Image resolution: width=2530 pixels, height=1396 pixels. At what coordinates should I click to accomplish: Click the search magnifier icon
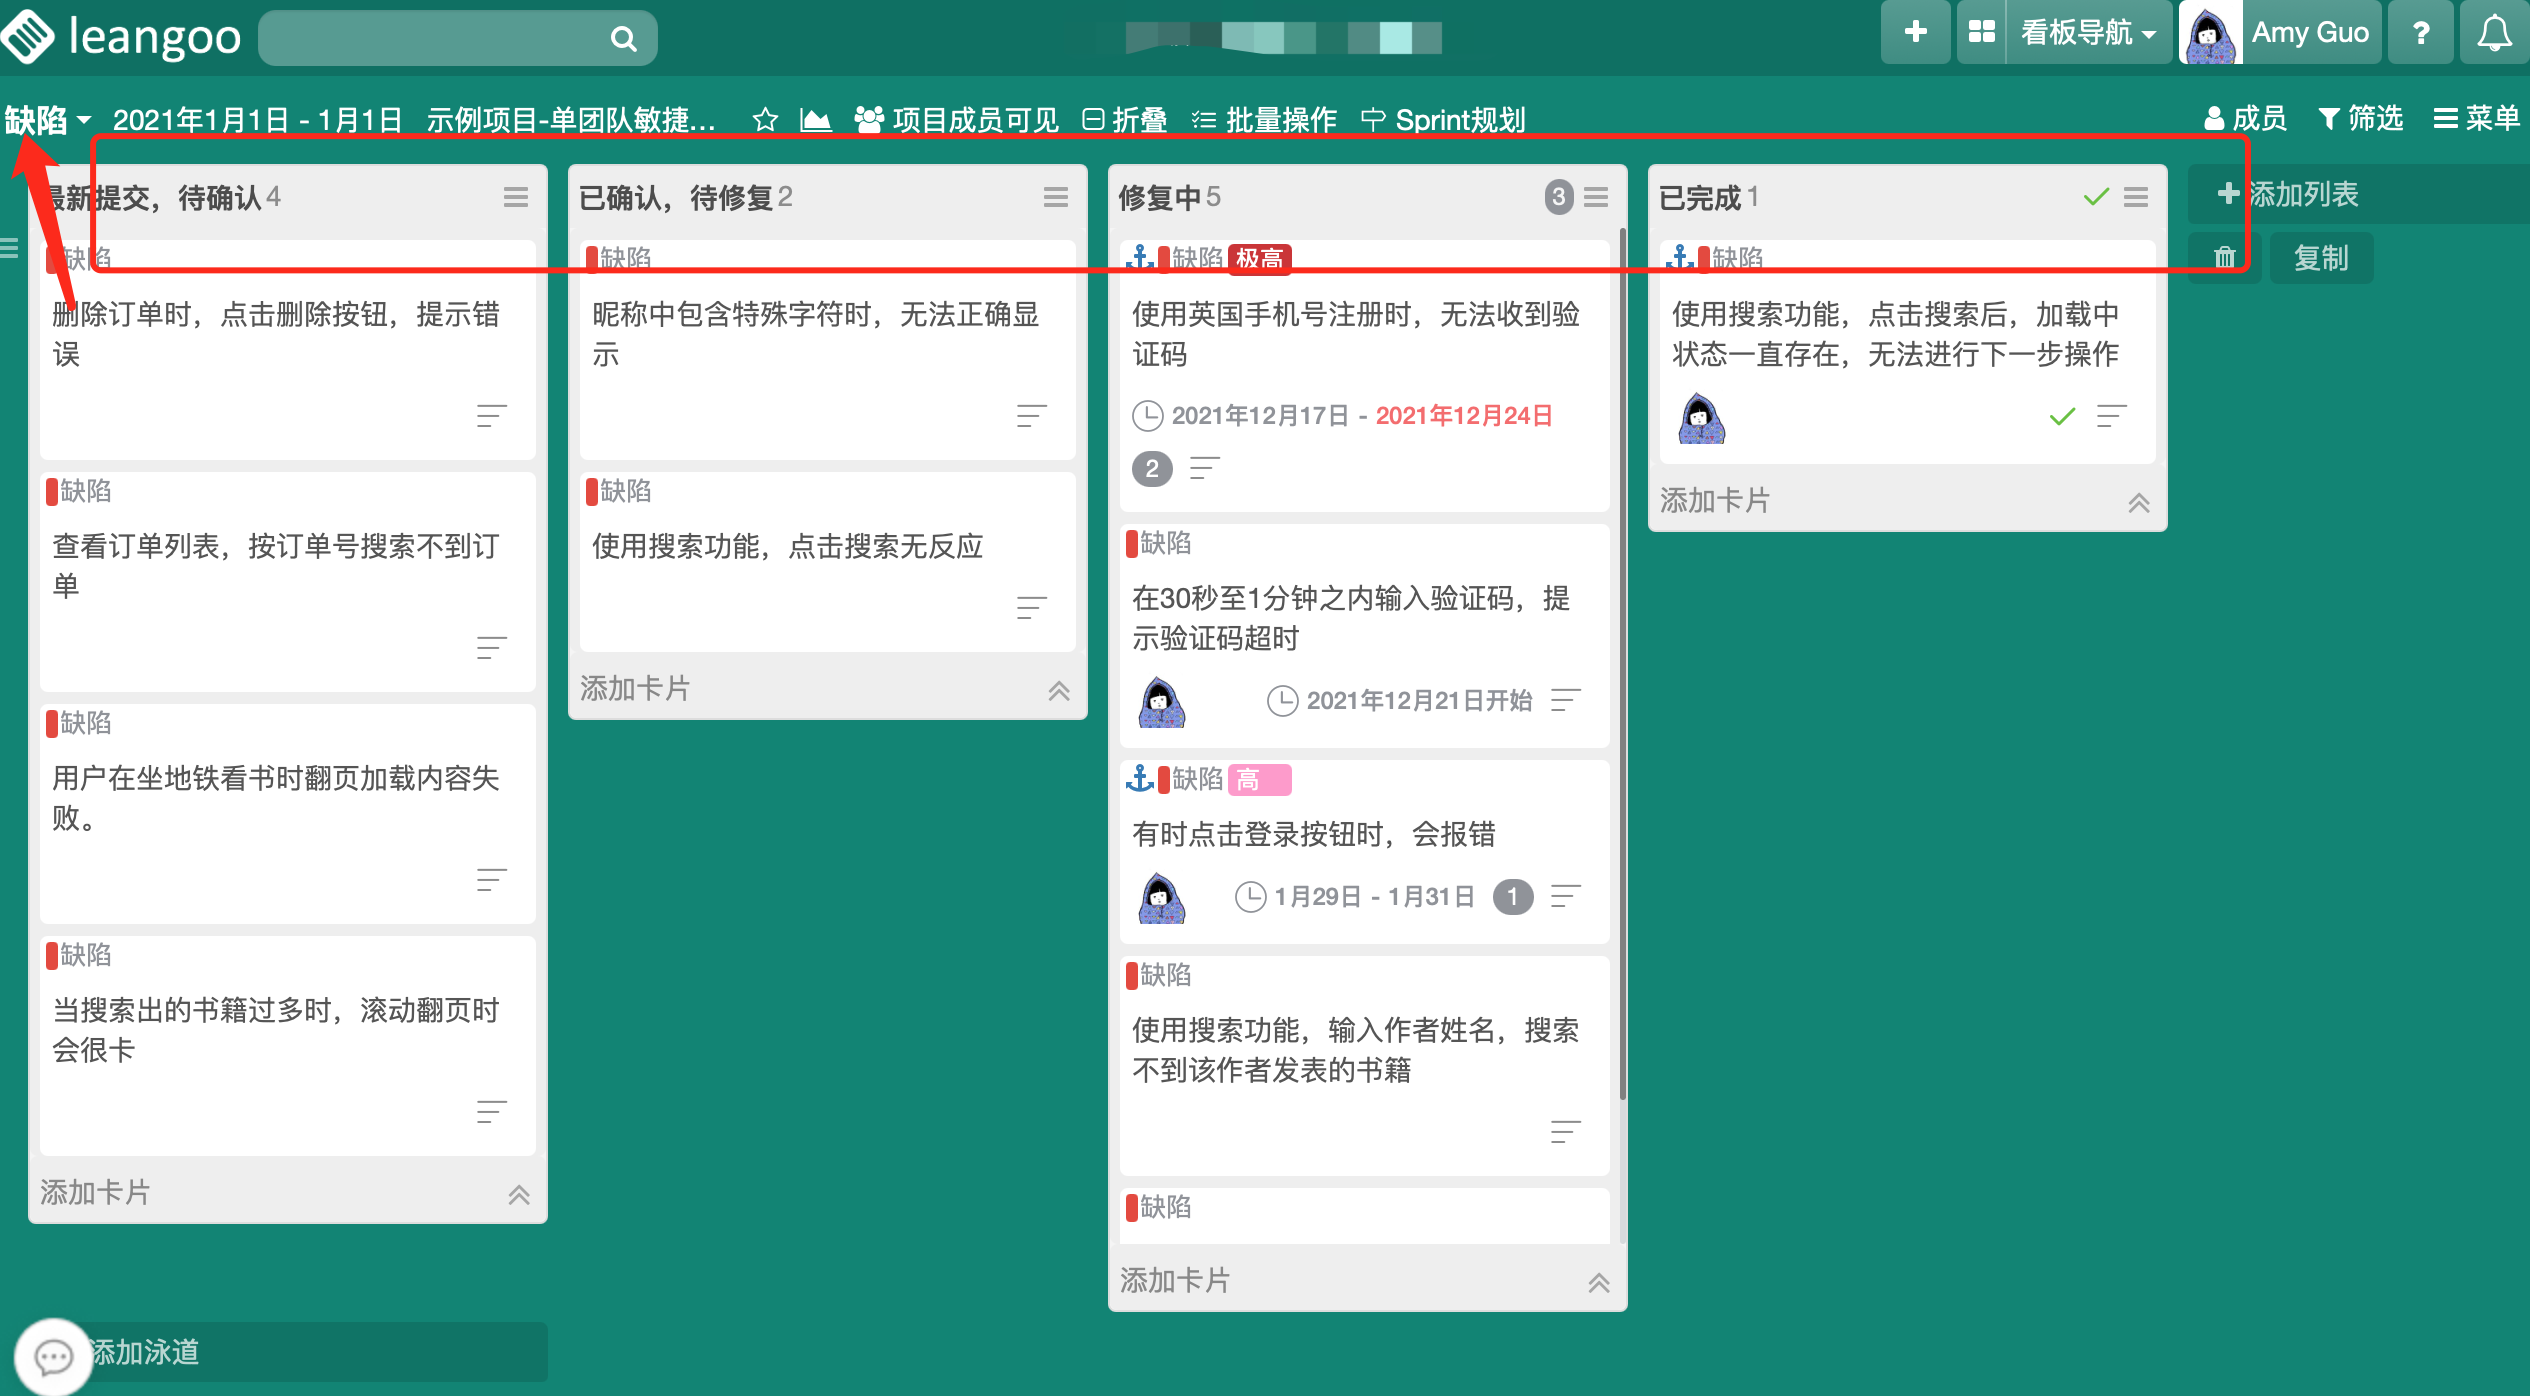(x=623, y=39)
